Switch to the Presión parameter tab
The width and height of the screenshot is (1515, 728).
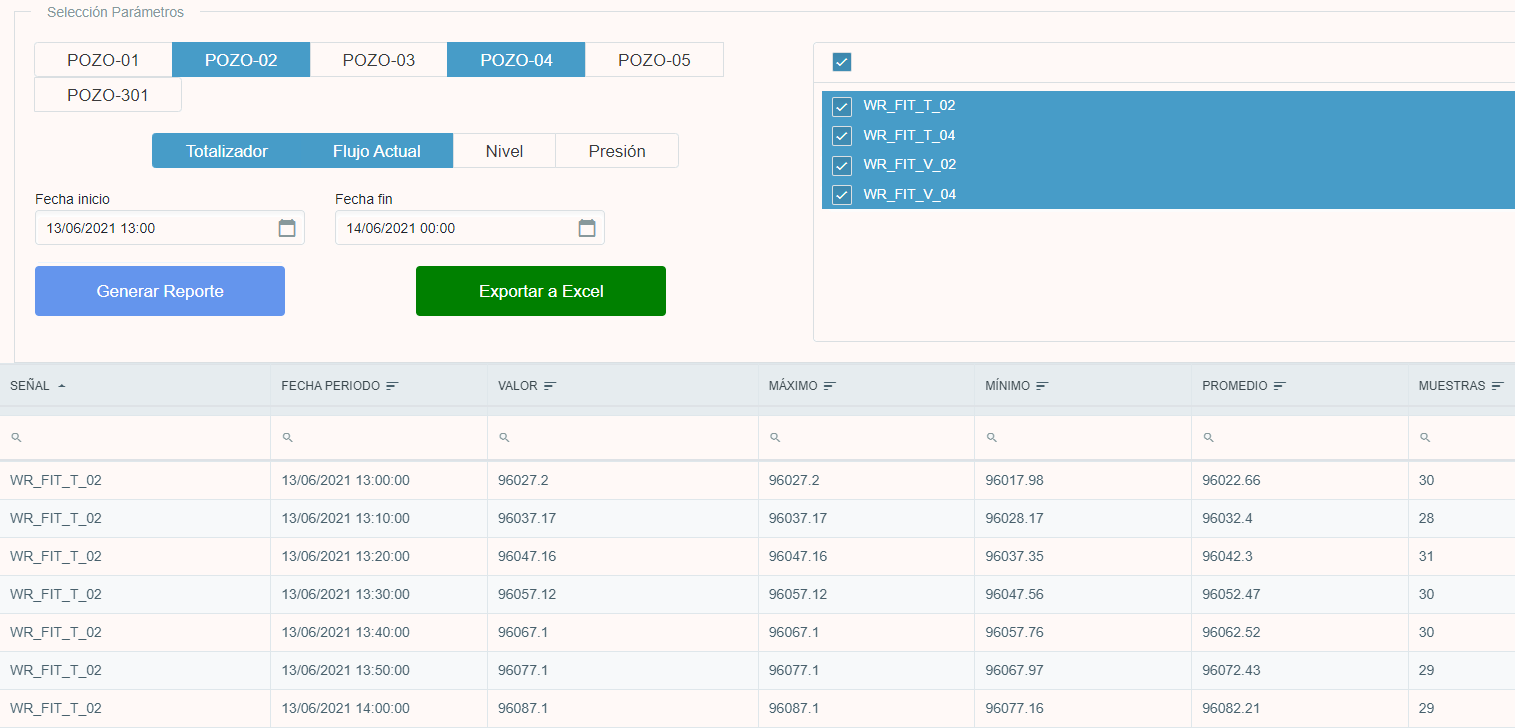[x=616, y=151]
